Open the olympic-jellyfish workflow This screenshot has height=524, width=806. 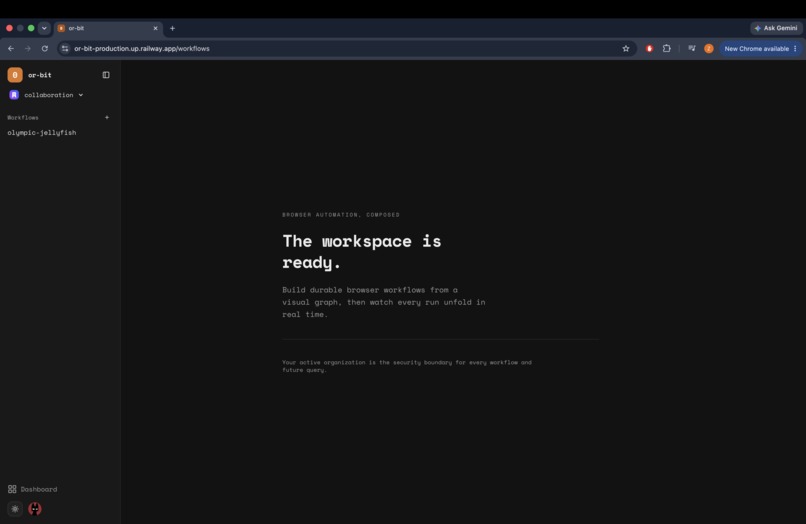click(x=42, y=133)
